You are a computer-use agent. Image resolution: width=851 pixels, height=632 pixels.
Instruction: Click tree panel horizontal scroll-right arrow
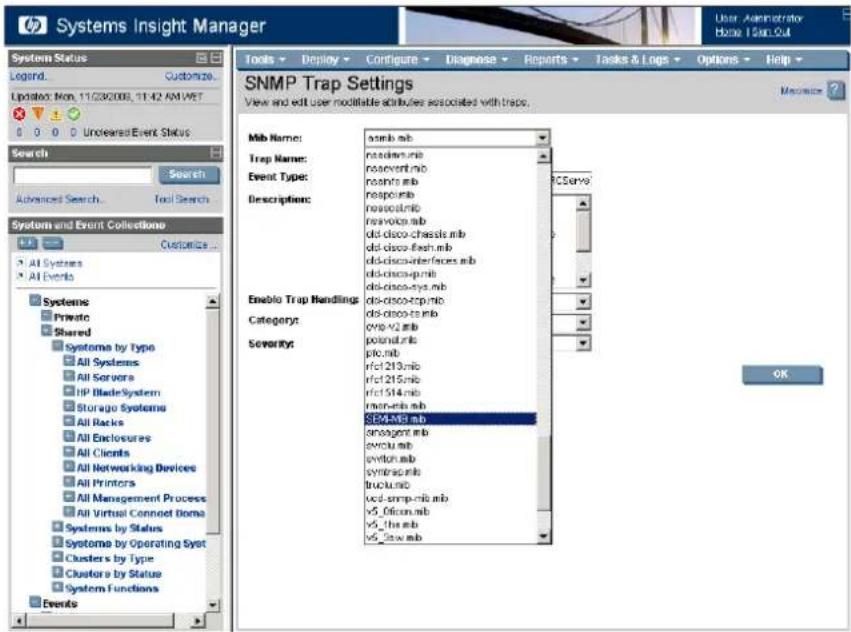[x=198, y=620]
